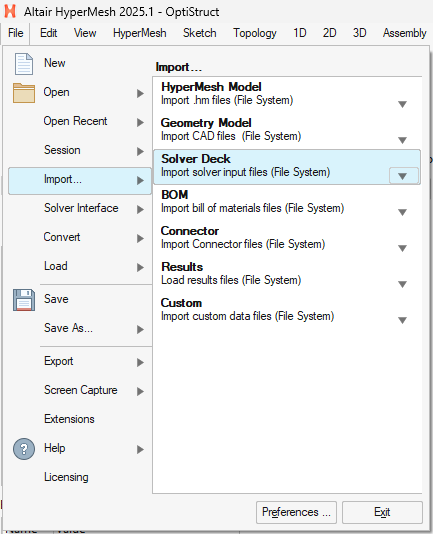
Task: Click the Import... menu entry
Action: (80, 181)
